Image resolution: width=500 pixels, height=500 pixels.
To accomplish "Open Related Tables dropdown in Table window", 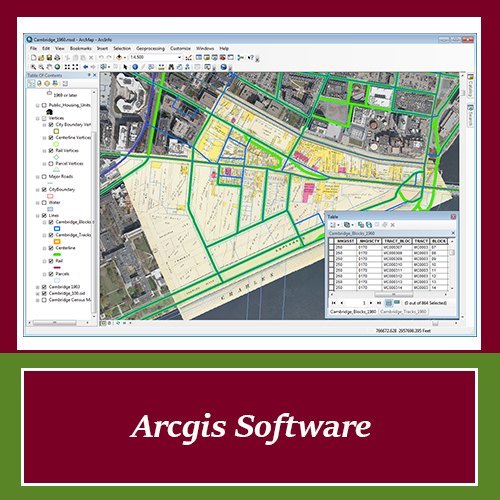I will pos(348,225).
